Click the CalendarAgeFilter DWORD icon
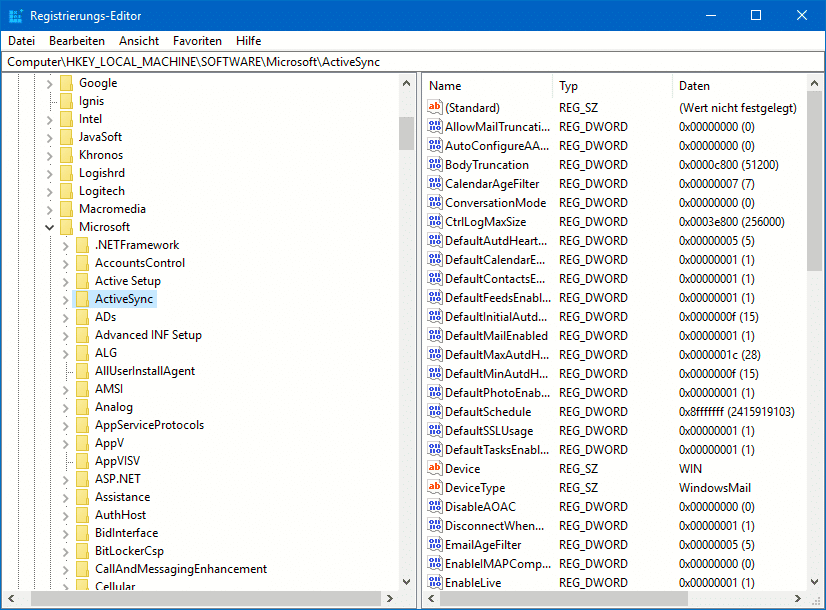The width and height of the screenshot is (826, 610). coord(435,183)
